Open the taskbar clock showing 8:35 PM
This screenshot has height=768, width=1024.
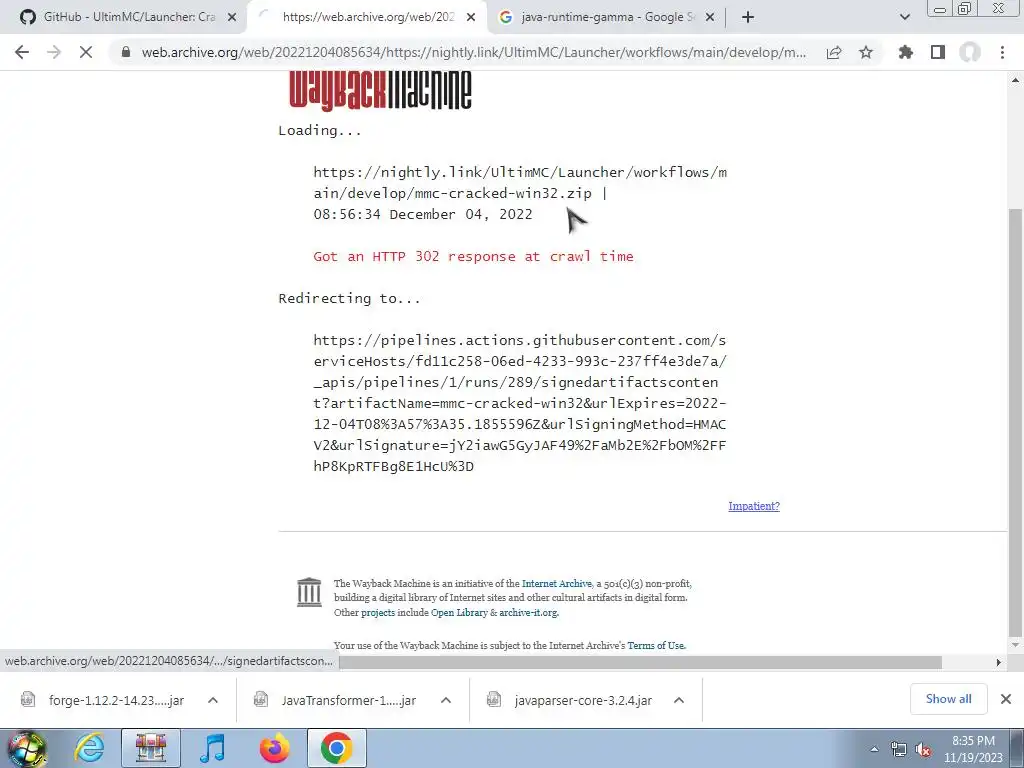click(973, 749)
